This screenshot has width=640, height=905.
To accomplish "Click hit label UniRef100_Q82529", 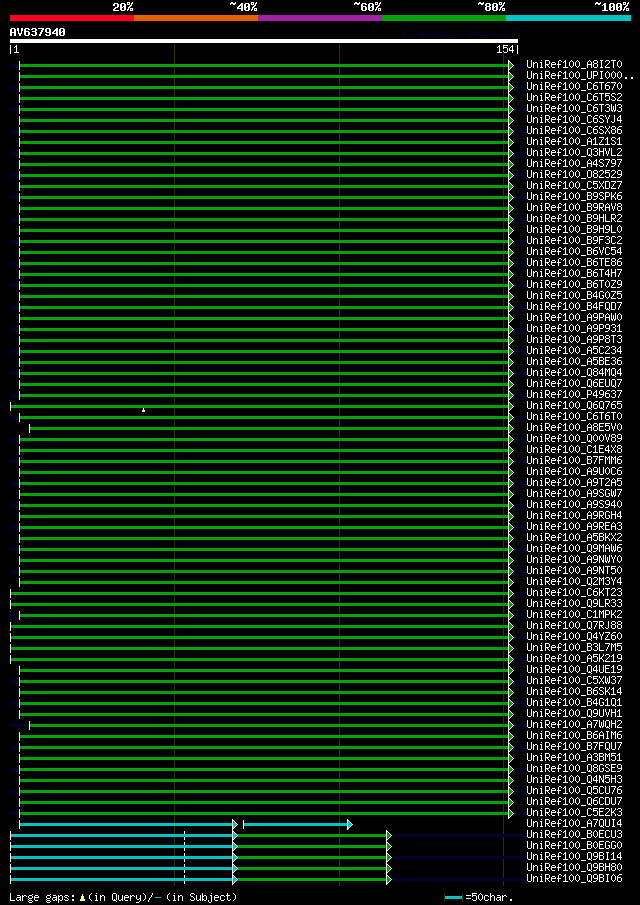I will point(574,174).
